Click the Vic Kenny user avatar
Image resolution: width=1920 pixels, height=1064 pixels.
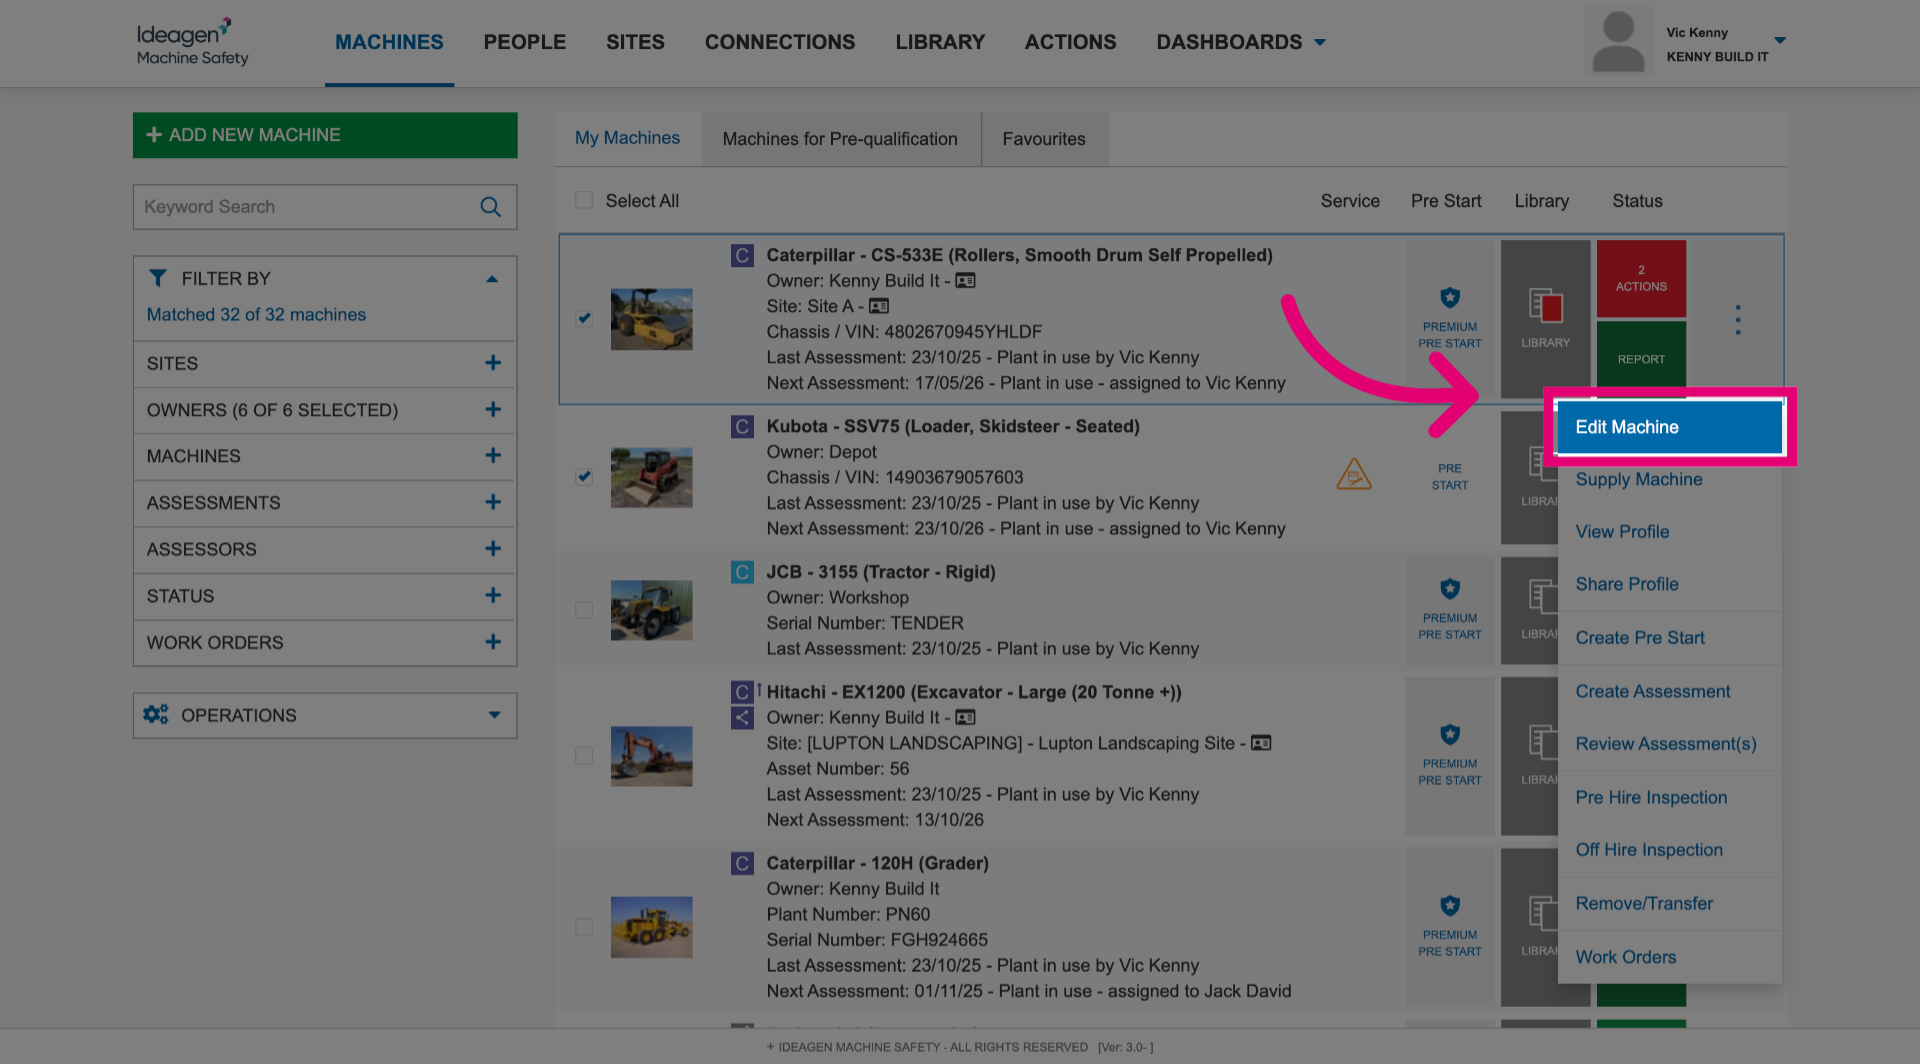coord(1618,42)
